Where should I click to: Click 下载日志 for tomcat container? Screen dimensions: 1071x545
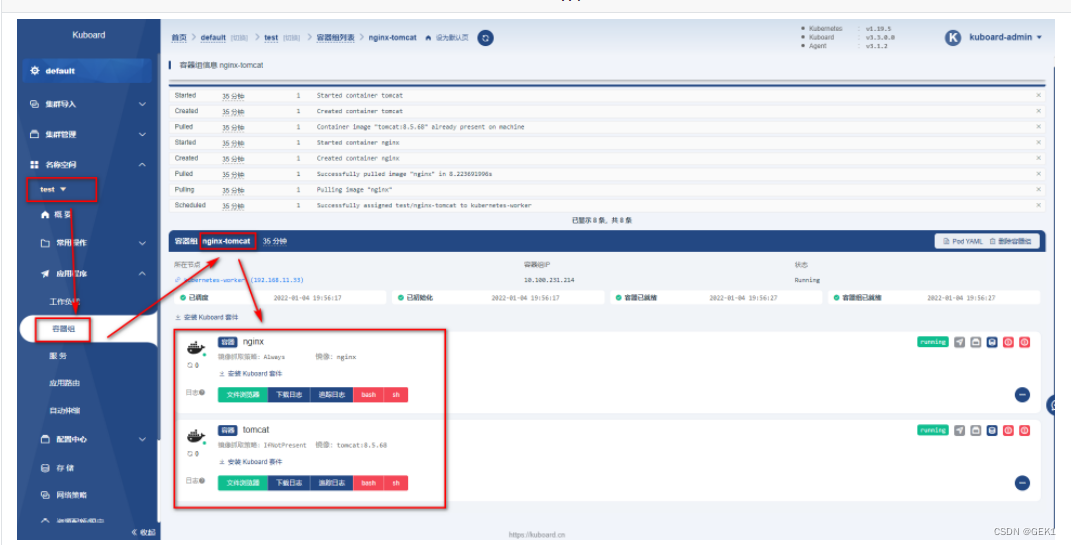[x=290, y=483]
